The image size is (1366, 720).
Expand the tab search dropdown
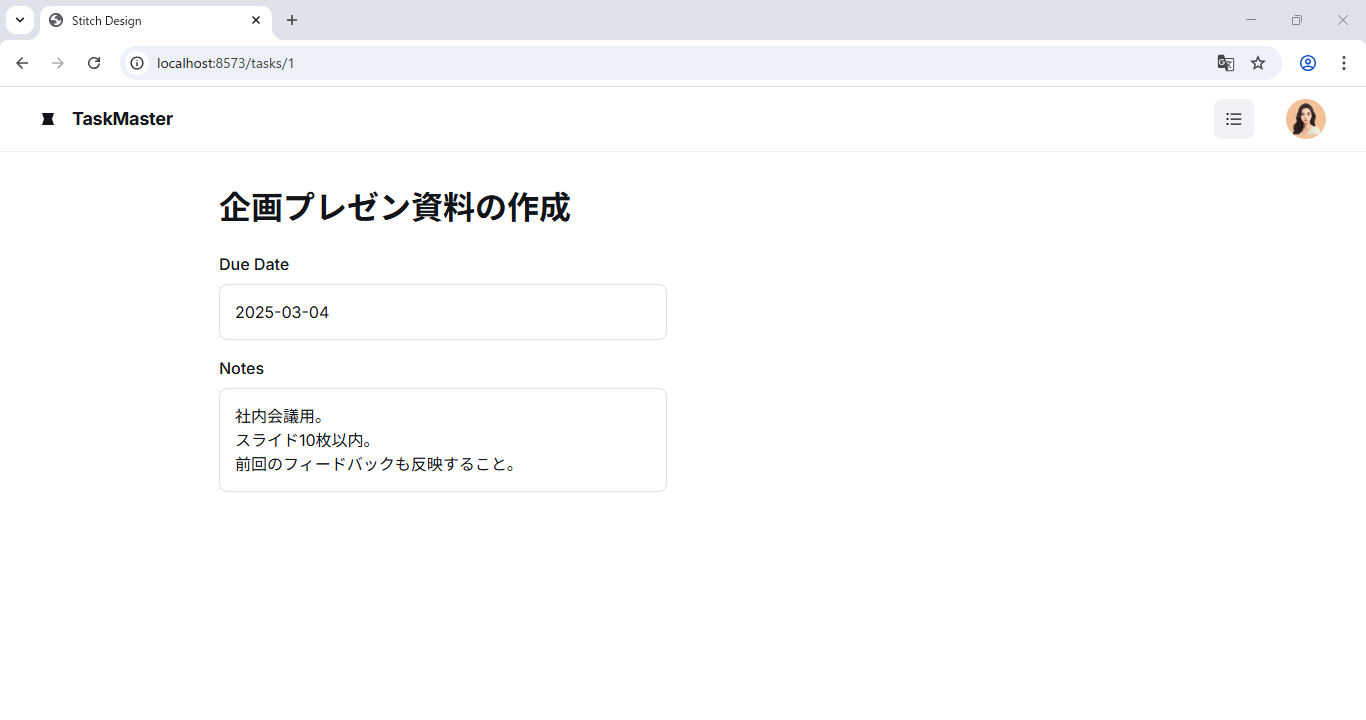[20, 20]
